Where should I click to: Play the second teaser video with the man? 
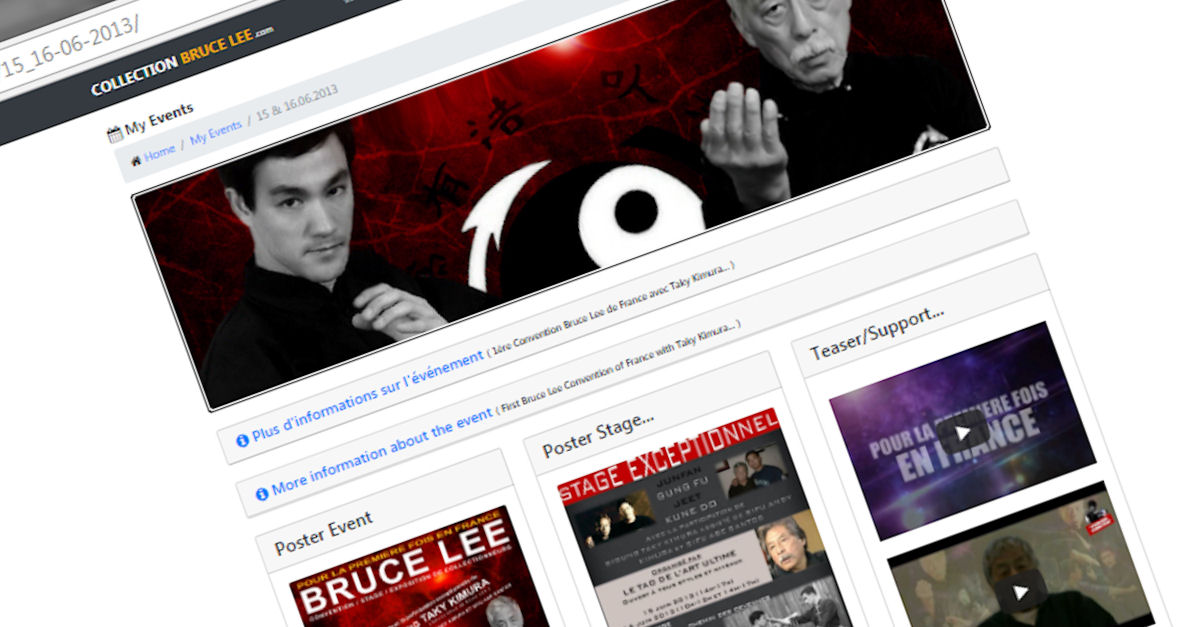1019,591
